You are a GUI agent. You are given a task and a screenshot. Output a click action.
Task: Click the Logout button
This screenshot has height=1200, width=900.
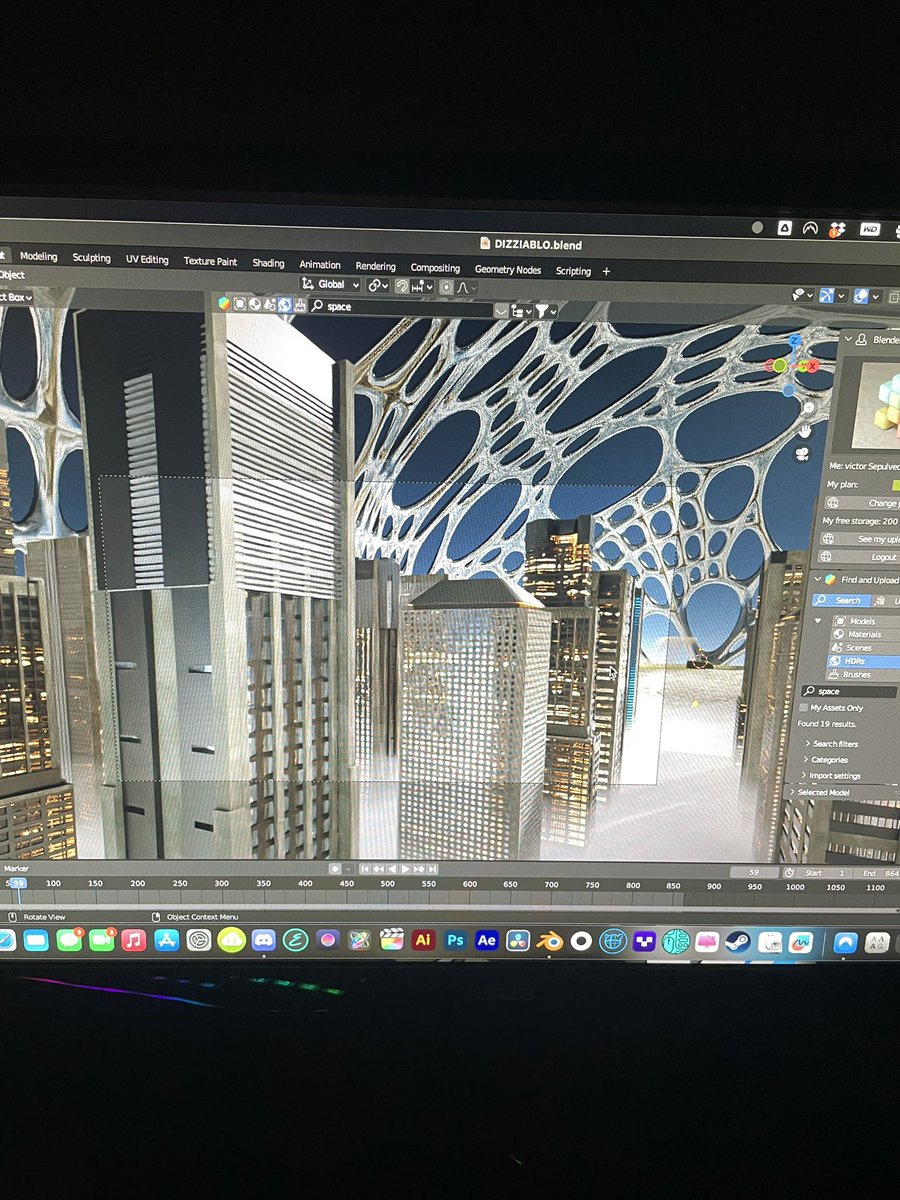point(858,556)
